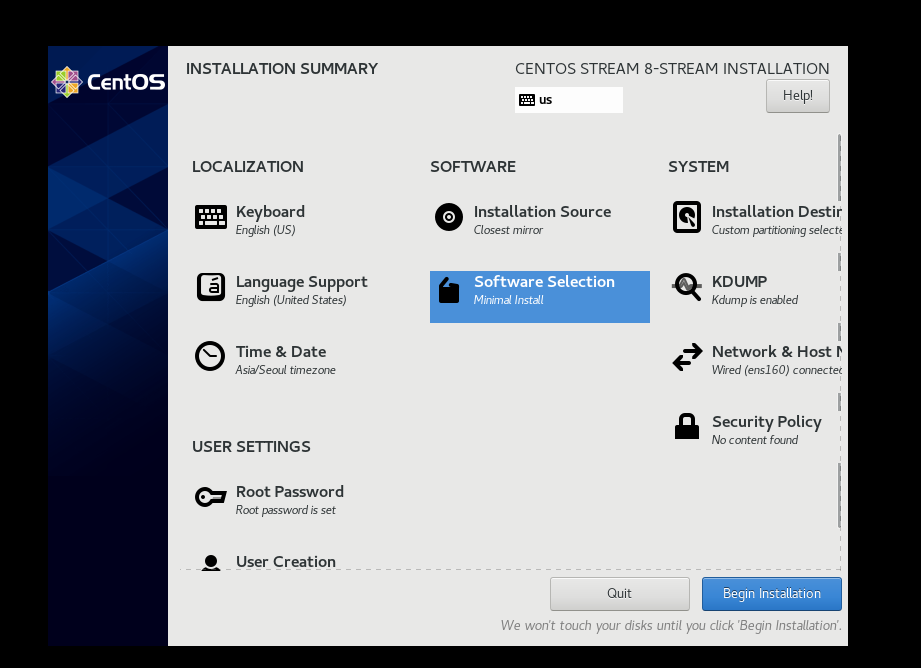This screenshot has height=668, width=921.
Task: Click 'Wired (ens160) connected' text
Action: click(x=777, y=370)
